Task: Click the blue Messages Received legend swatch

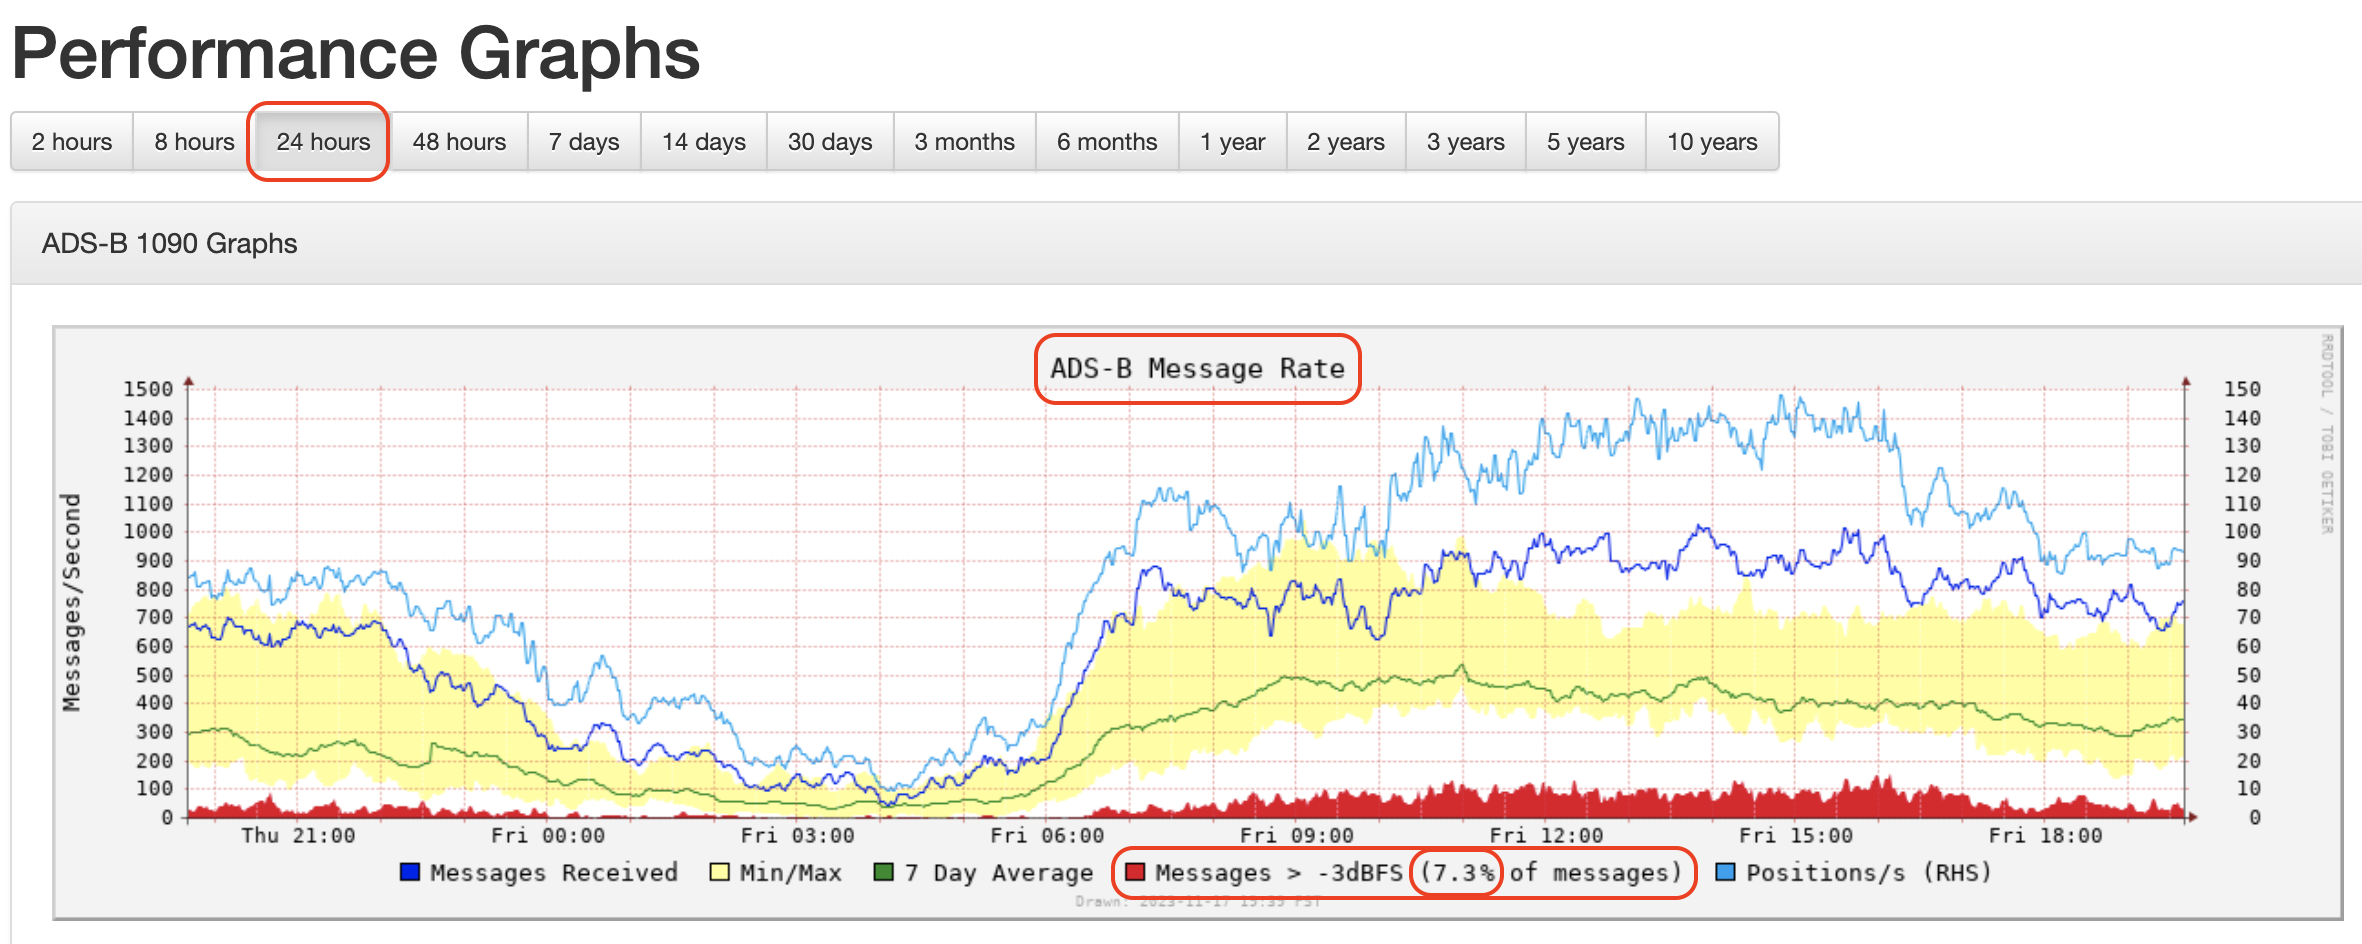Action: tap(410, 872)
